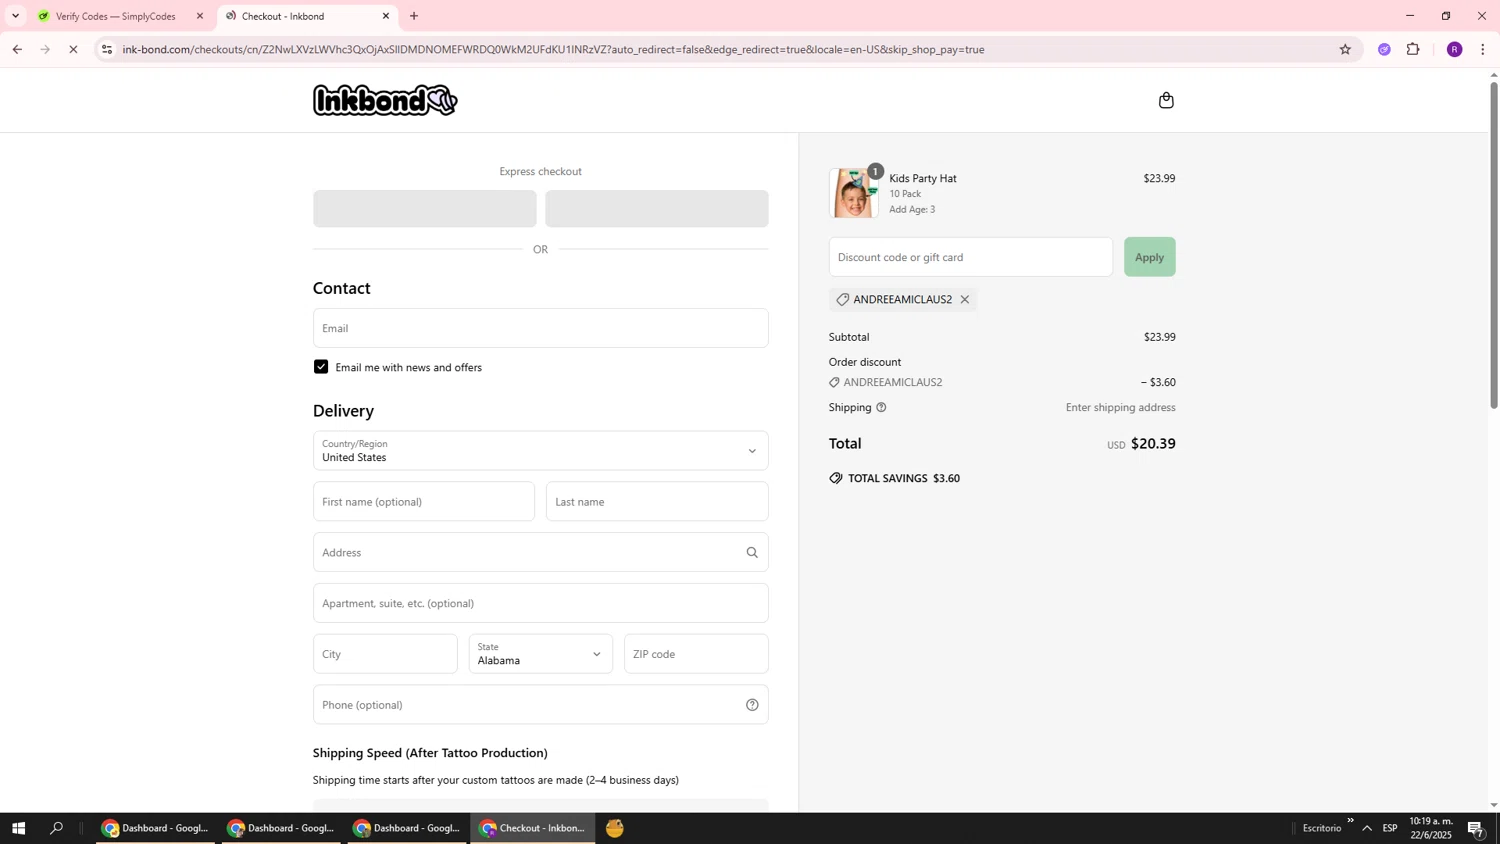The width and height of the screenshot is (1500, 844).
Task: Open the Windows Start menu
Action: [17, 828]
